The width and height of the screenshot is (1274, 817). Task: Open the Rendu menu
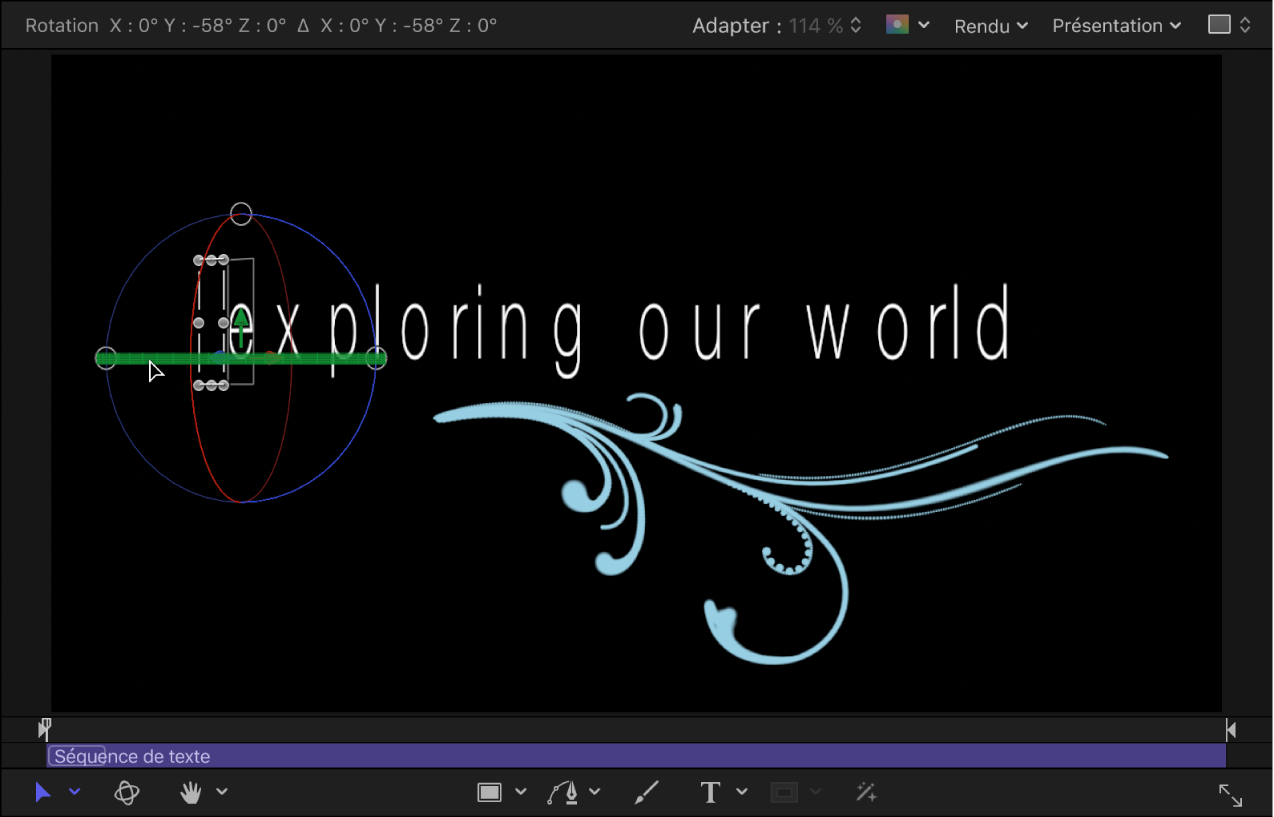pyautogui.click(x=991, y=26)
